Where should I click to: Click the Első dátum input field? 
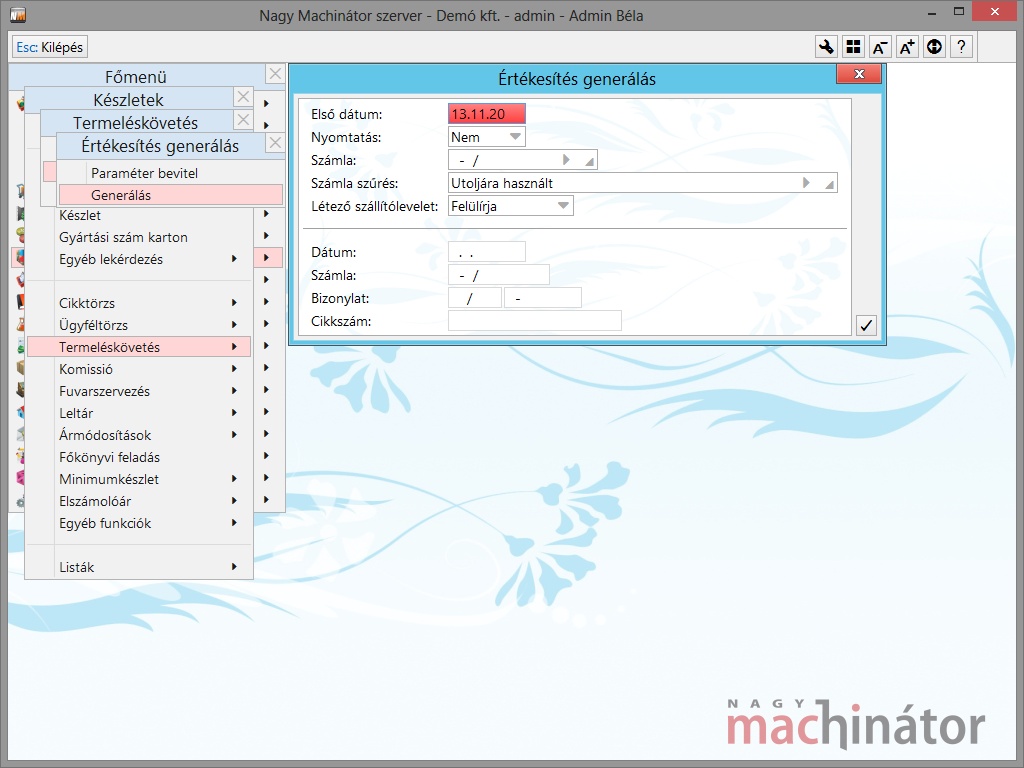click(487, 114)
